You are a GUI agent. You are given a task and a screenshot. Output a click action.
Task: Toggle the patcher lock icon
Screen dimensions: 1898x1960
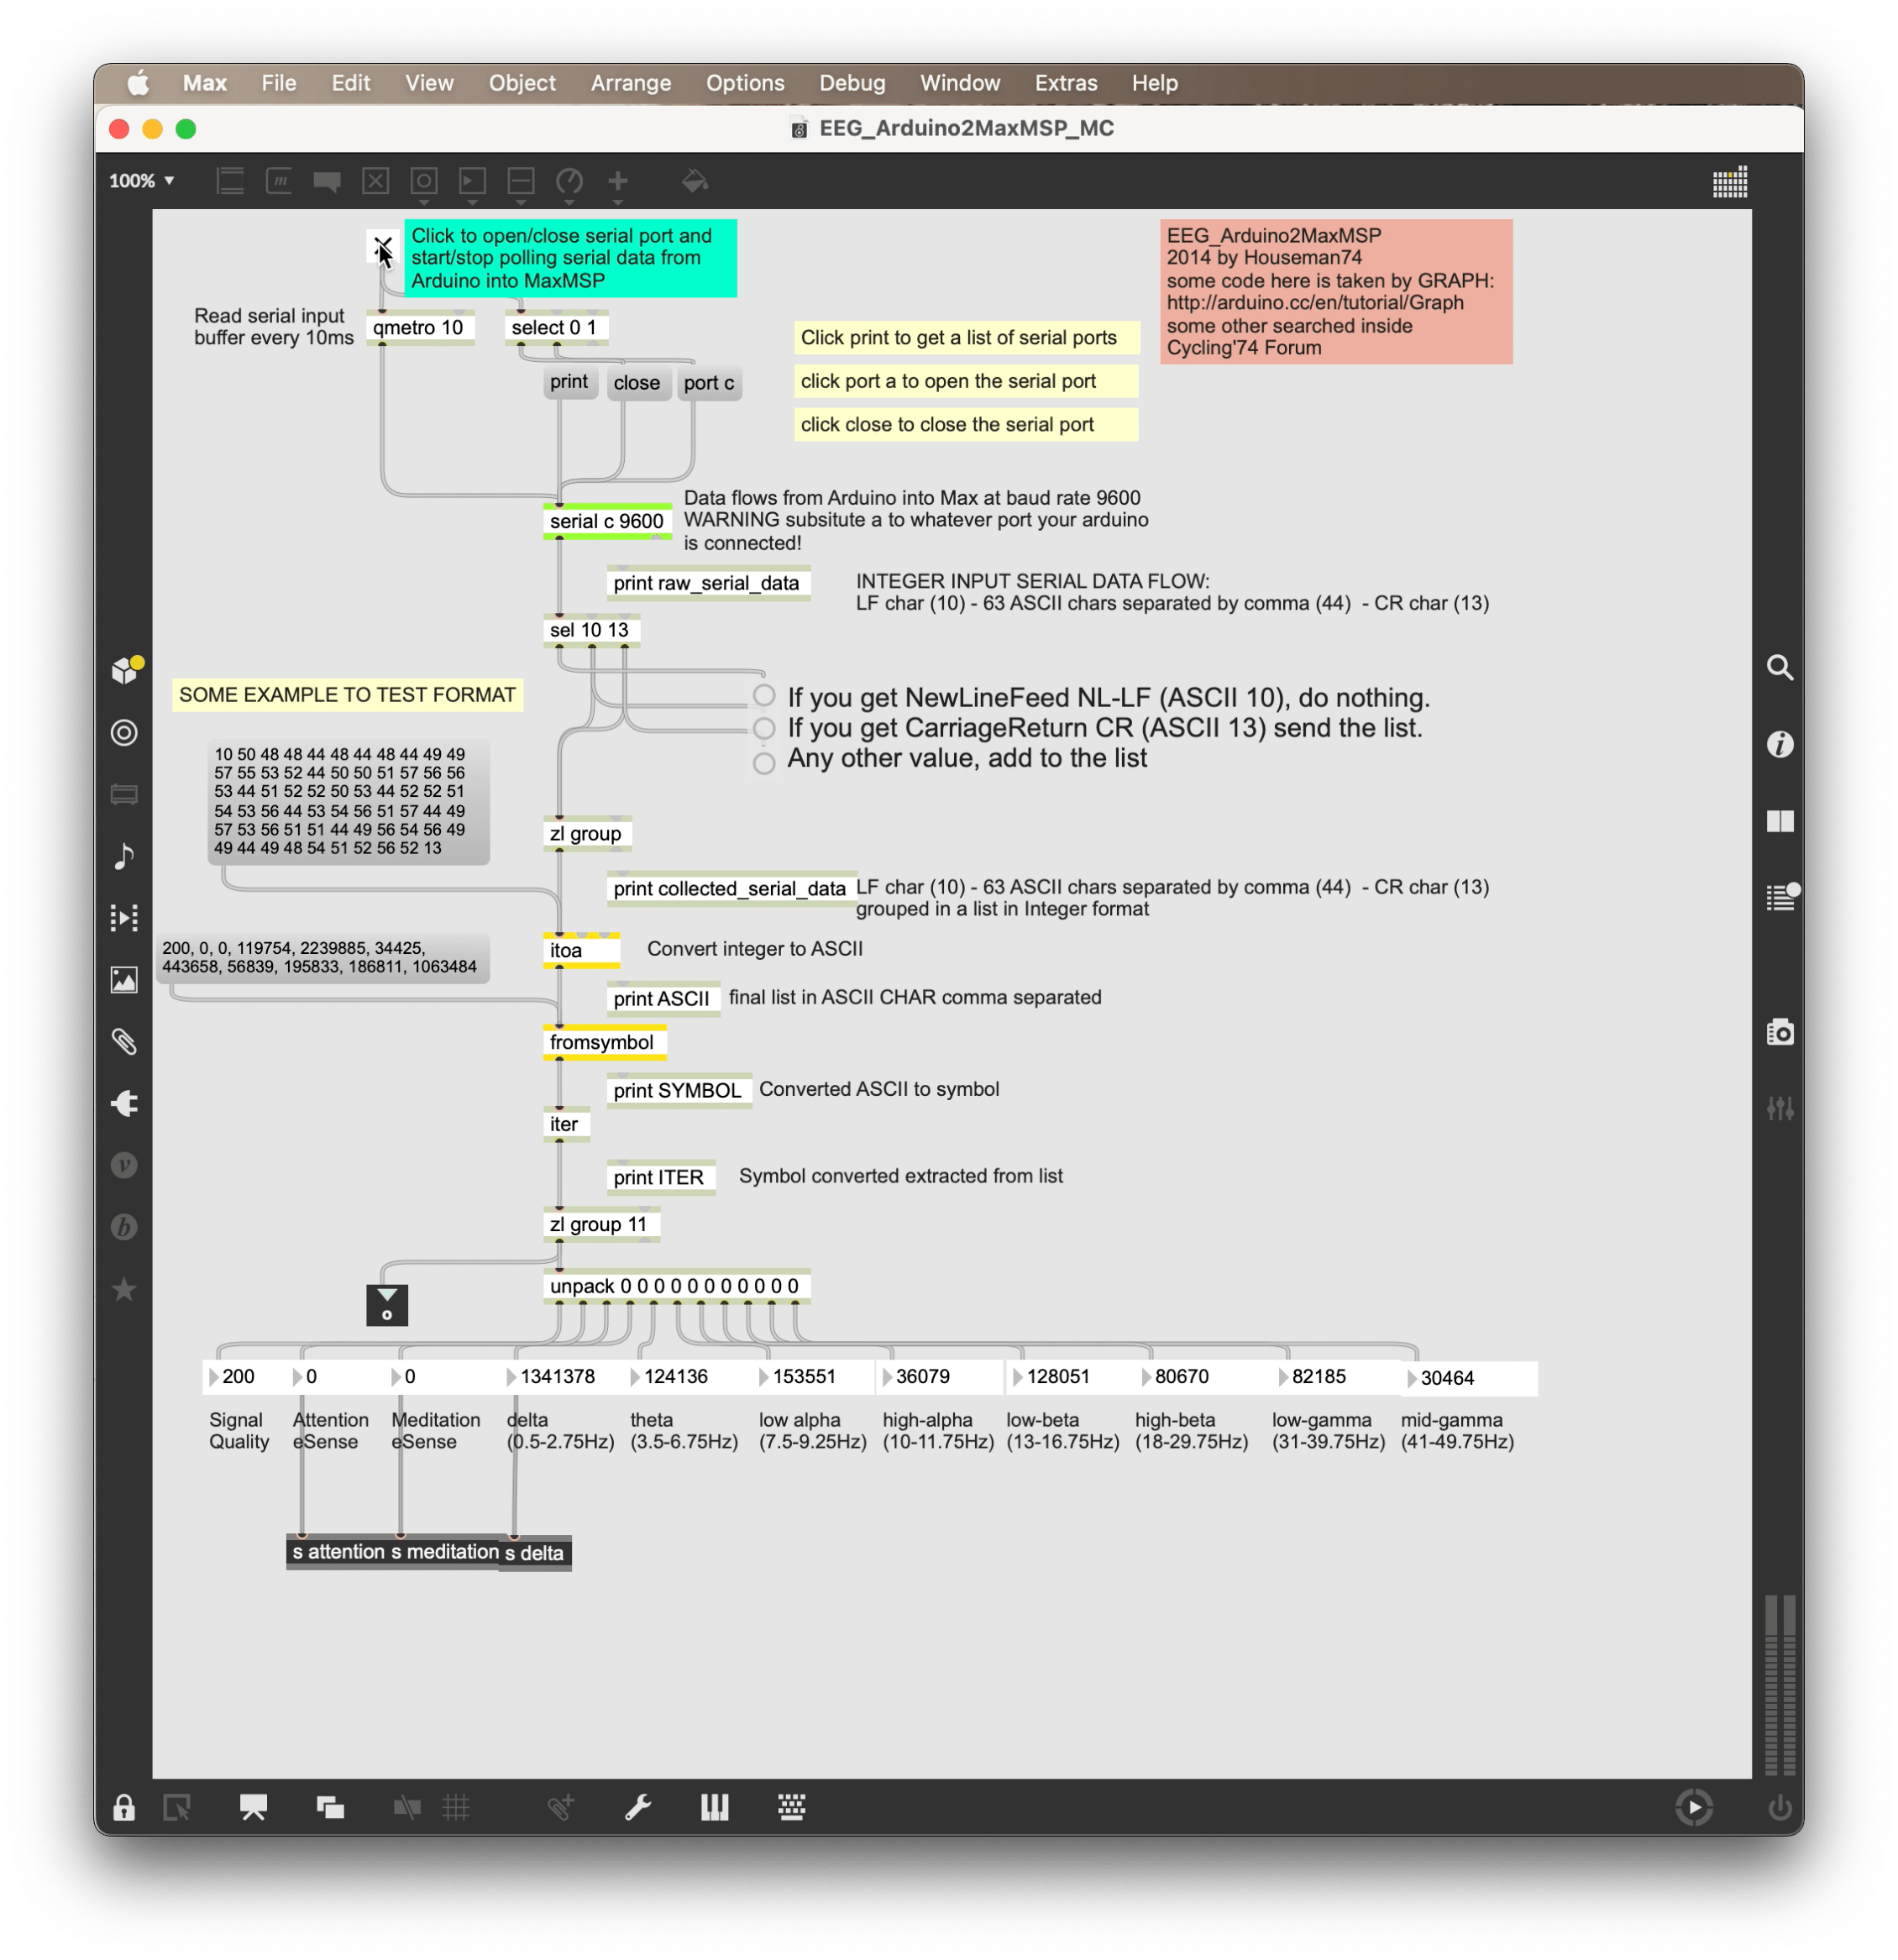(x=124, y=1807)
